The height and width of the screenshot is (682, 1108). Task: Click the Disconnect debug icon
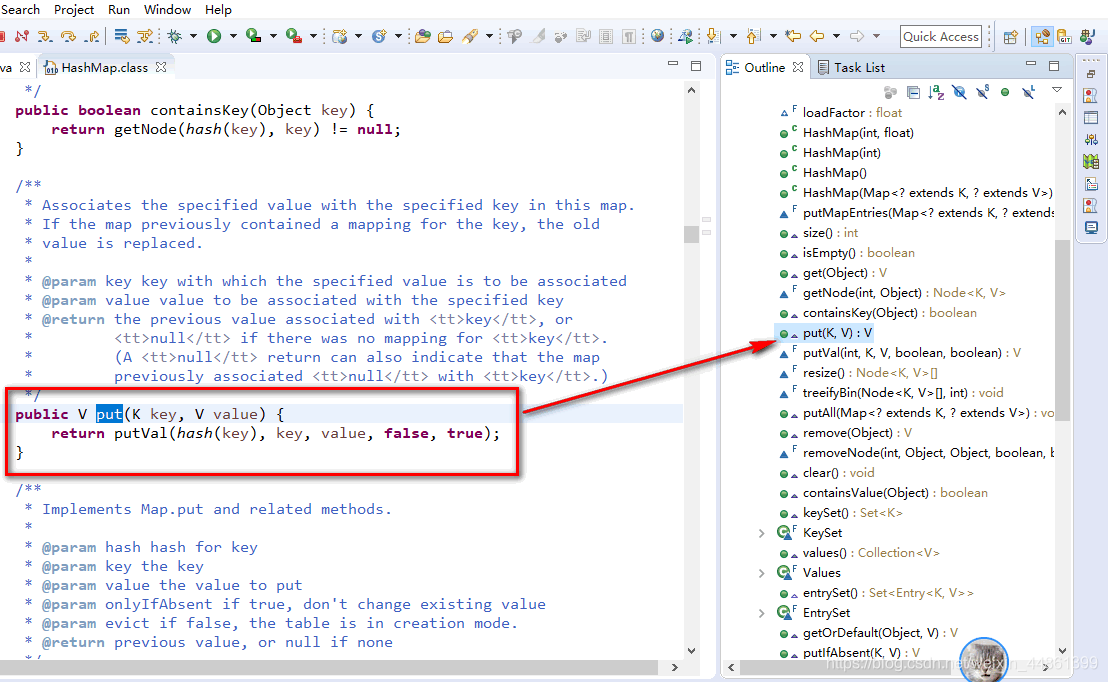(x=22, y=36)
